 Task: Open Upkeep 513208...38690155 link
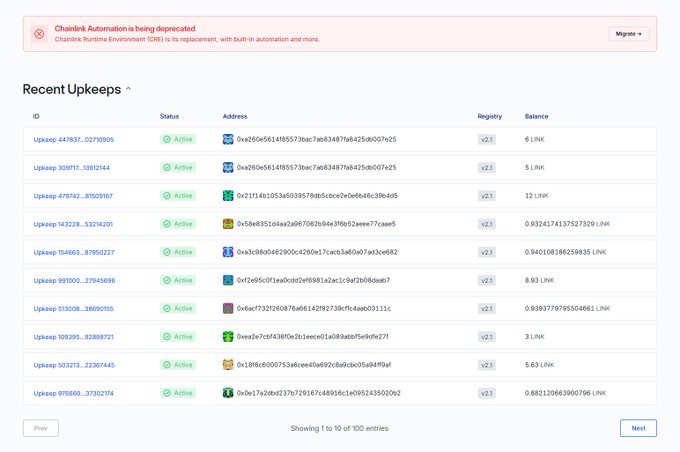pos(73,309)
